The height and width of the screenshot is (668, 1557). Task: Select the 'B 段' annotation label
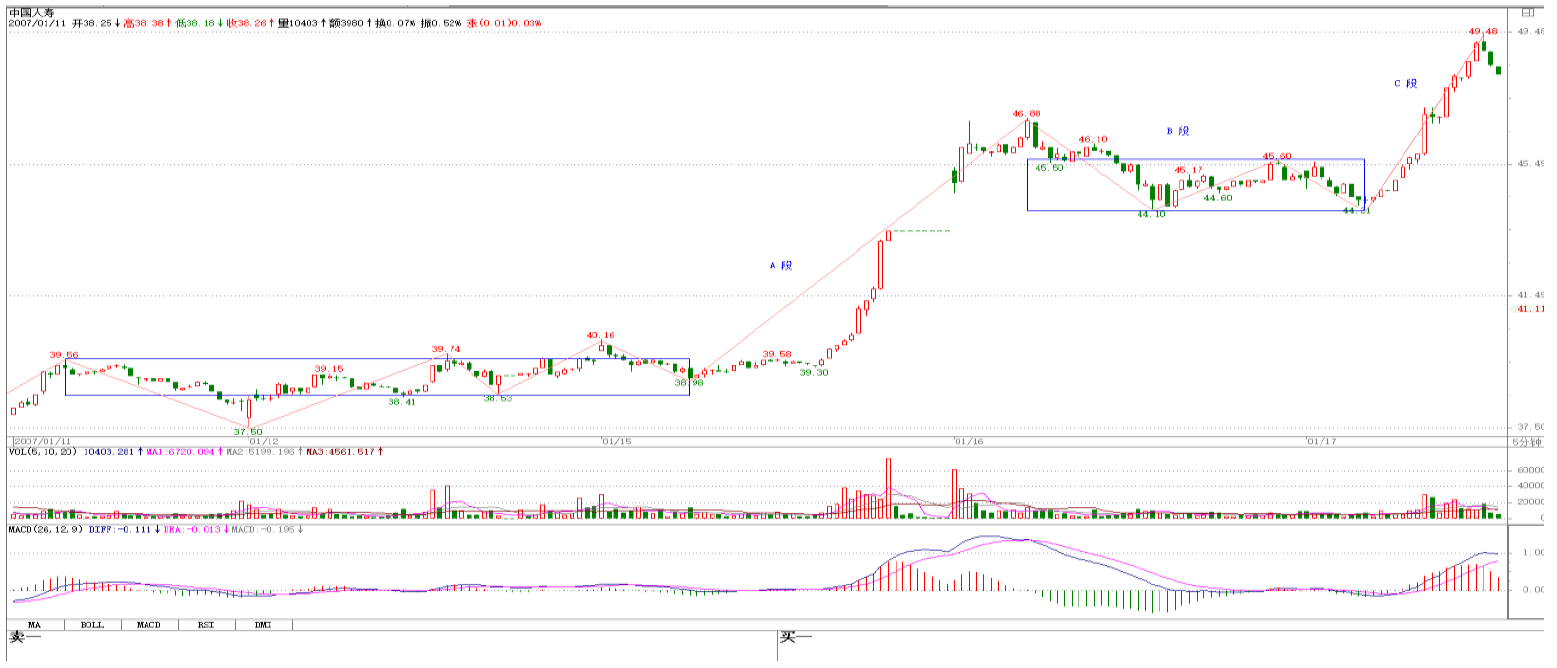coord(1178,131)
